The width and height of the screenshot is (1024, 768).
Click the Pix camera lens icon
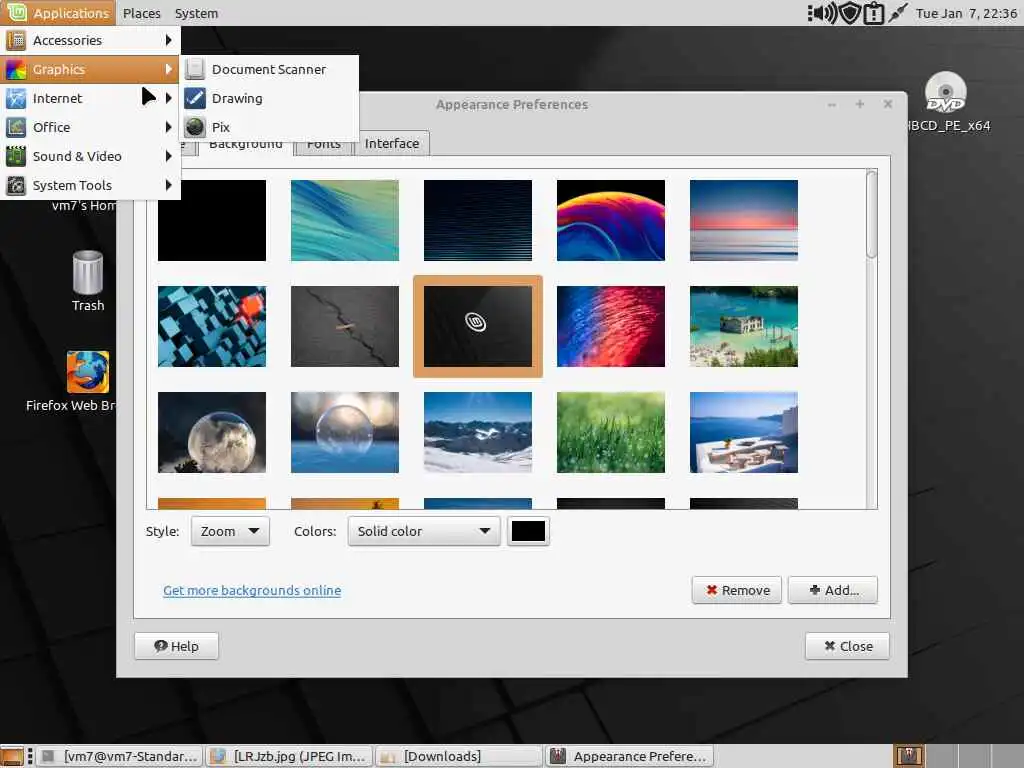(x=195, y=127)
